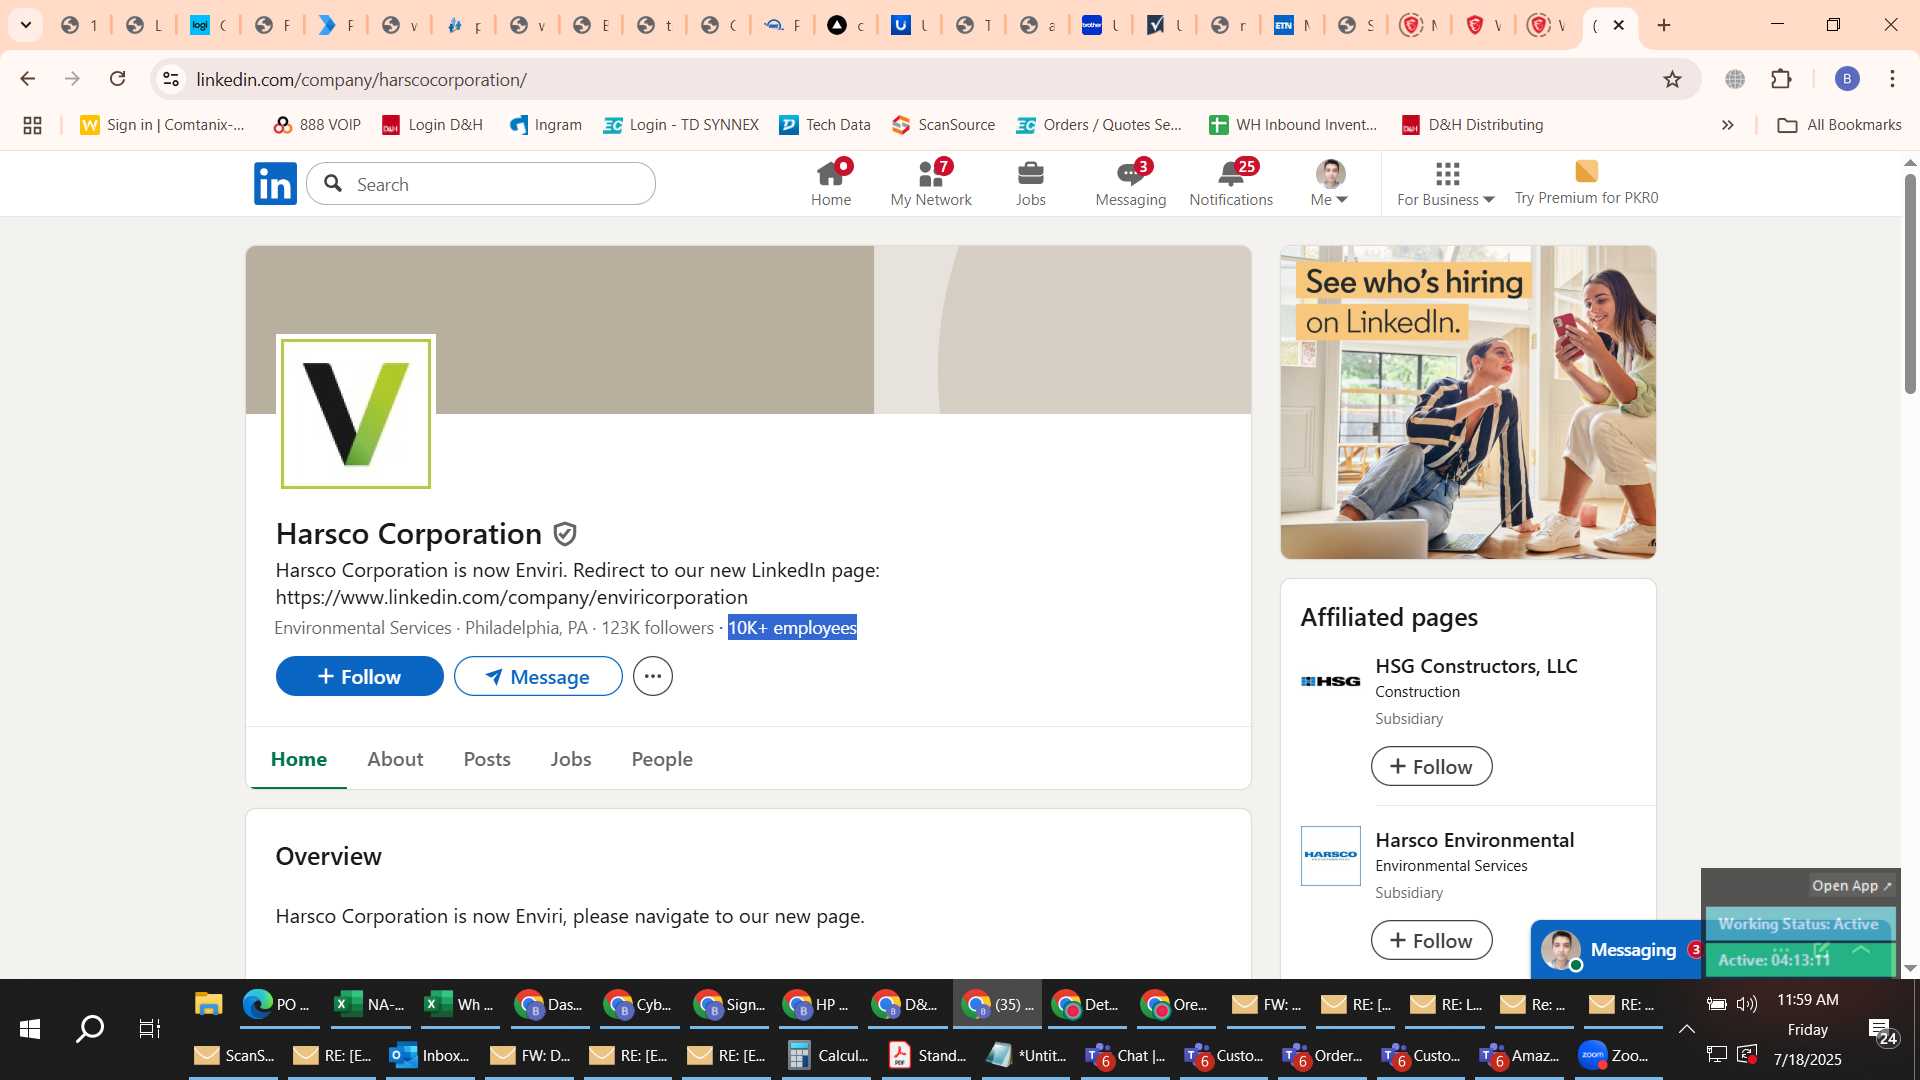
Task: Click the 123K followers text
Action: (x=657, y=627)
